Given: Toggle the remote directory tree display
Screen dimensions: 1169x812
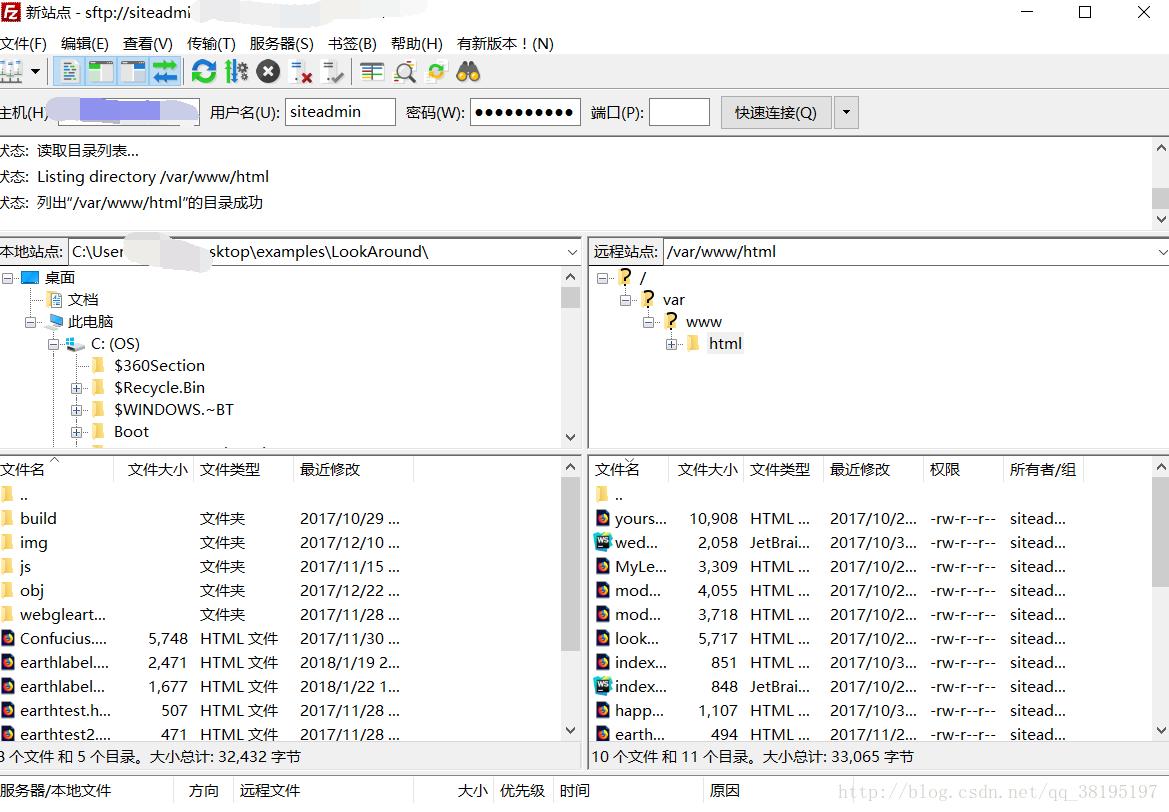Looking at the screenshot, I should [133, 72].
